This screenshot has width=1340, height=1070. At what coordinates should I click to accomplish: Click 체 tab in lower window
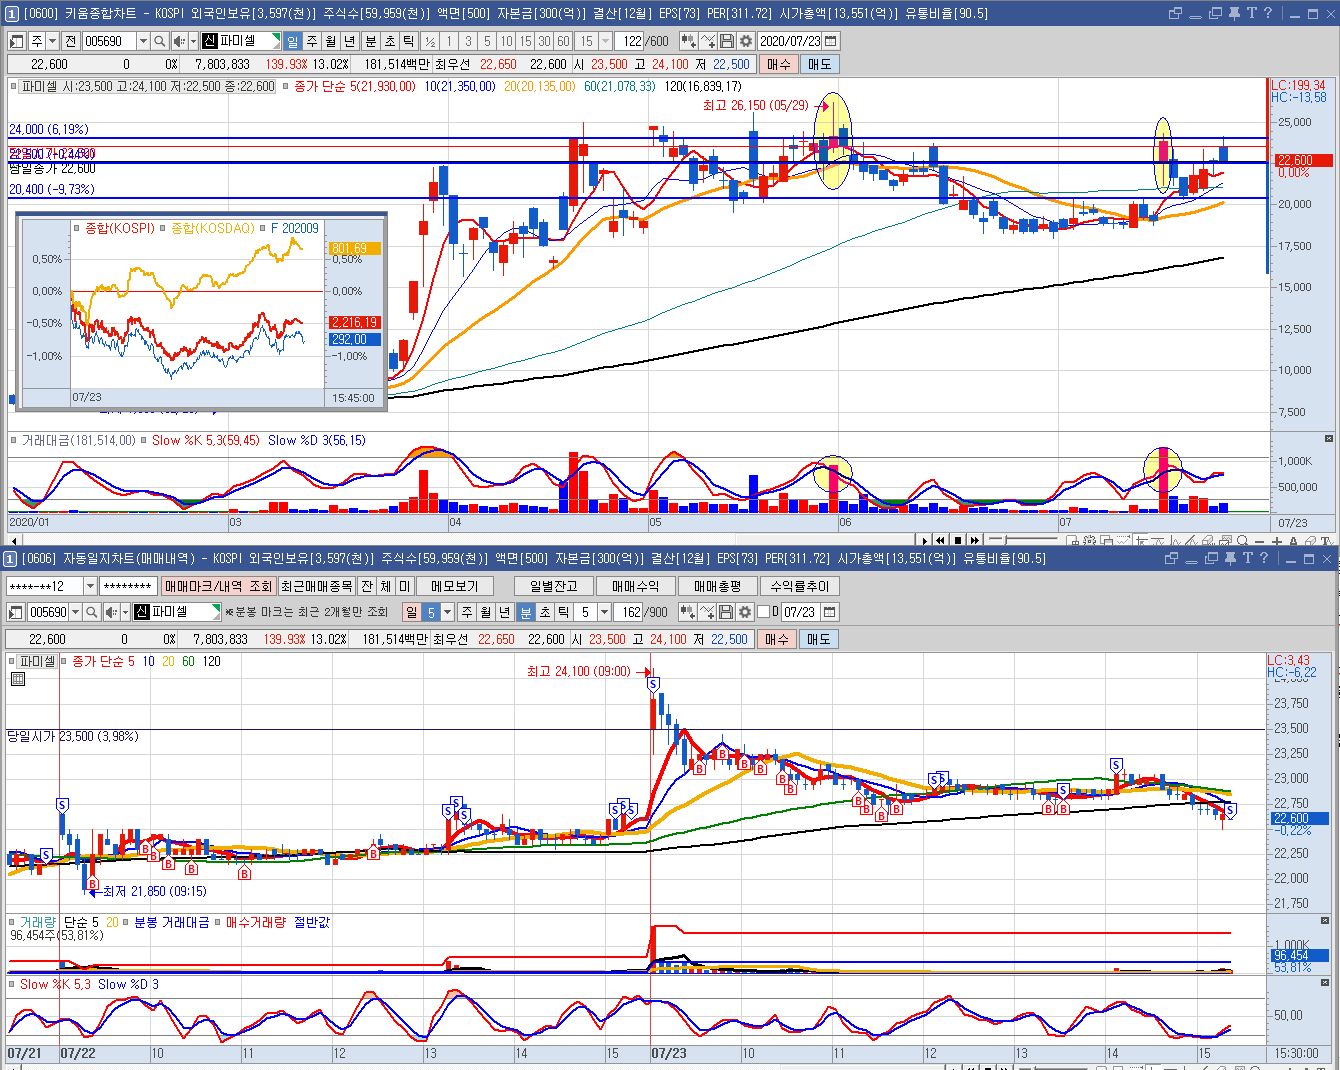click(386, 586)
